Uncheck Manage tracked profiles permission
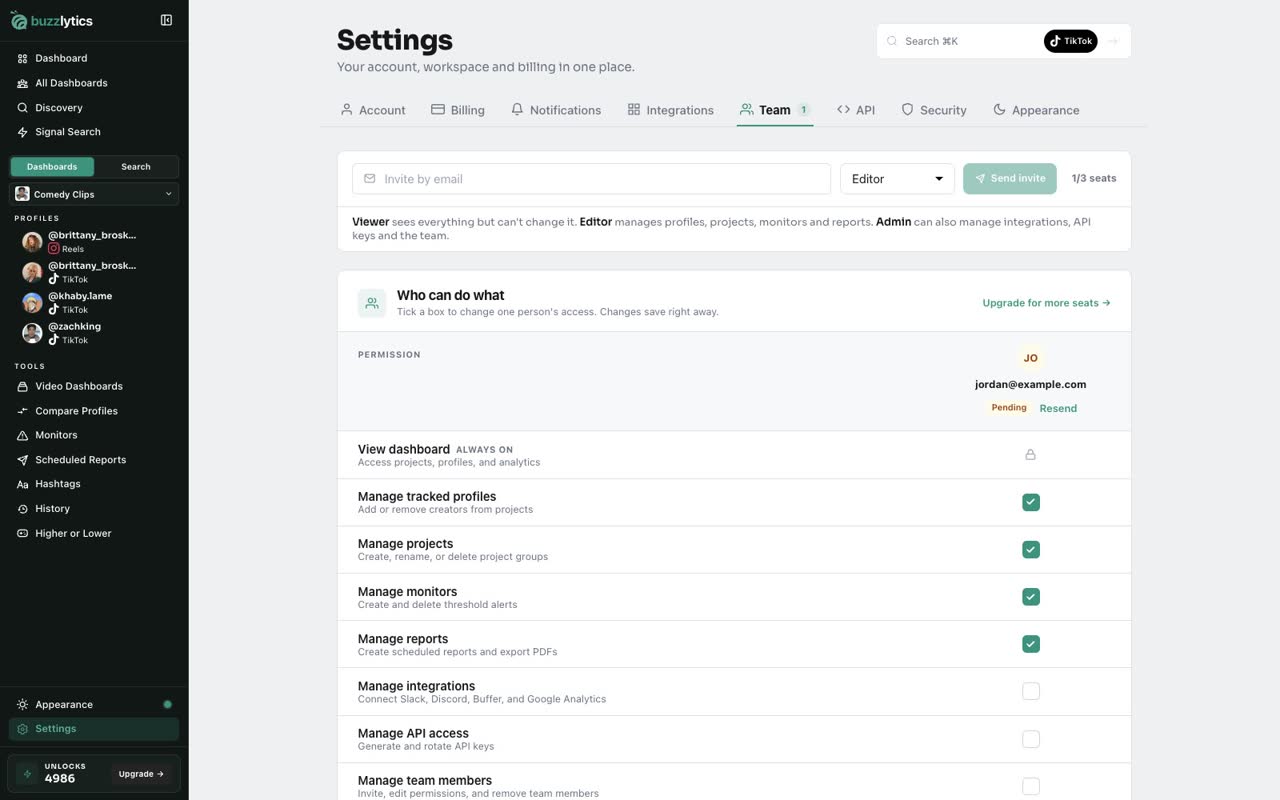 point(1031,502)
